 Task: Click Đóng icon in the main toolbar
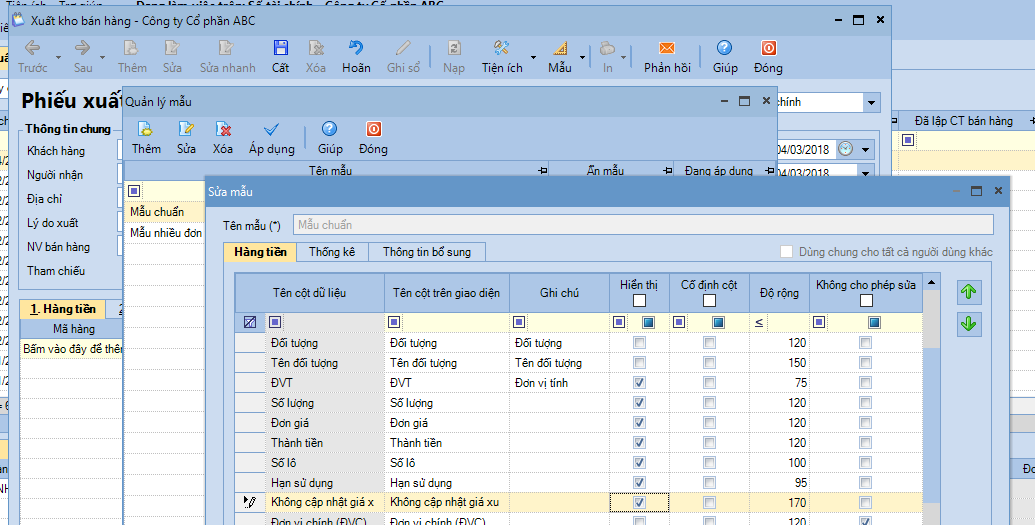click(x=768, y=48)
